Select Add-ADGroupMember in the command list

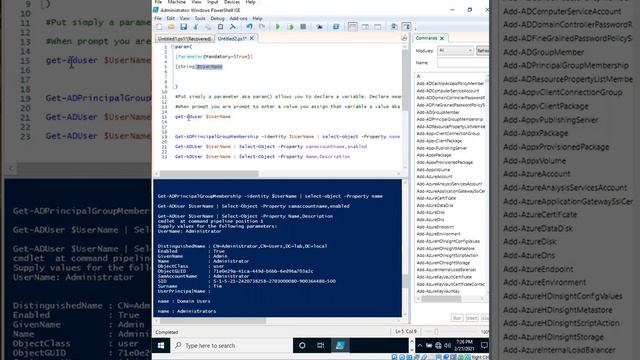pyautogui.click(x=438, y=112)
